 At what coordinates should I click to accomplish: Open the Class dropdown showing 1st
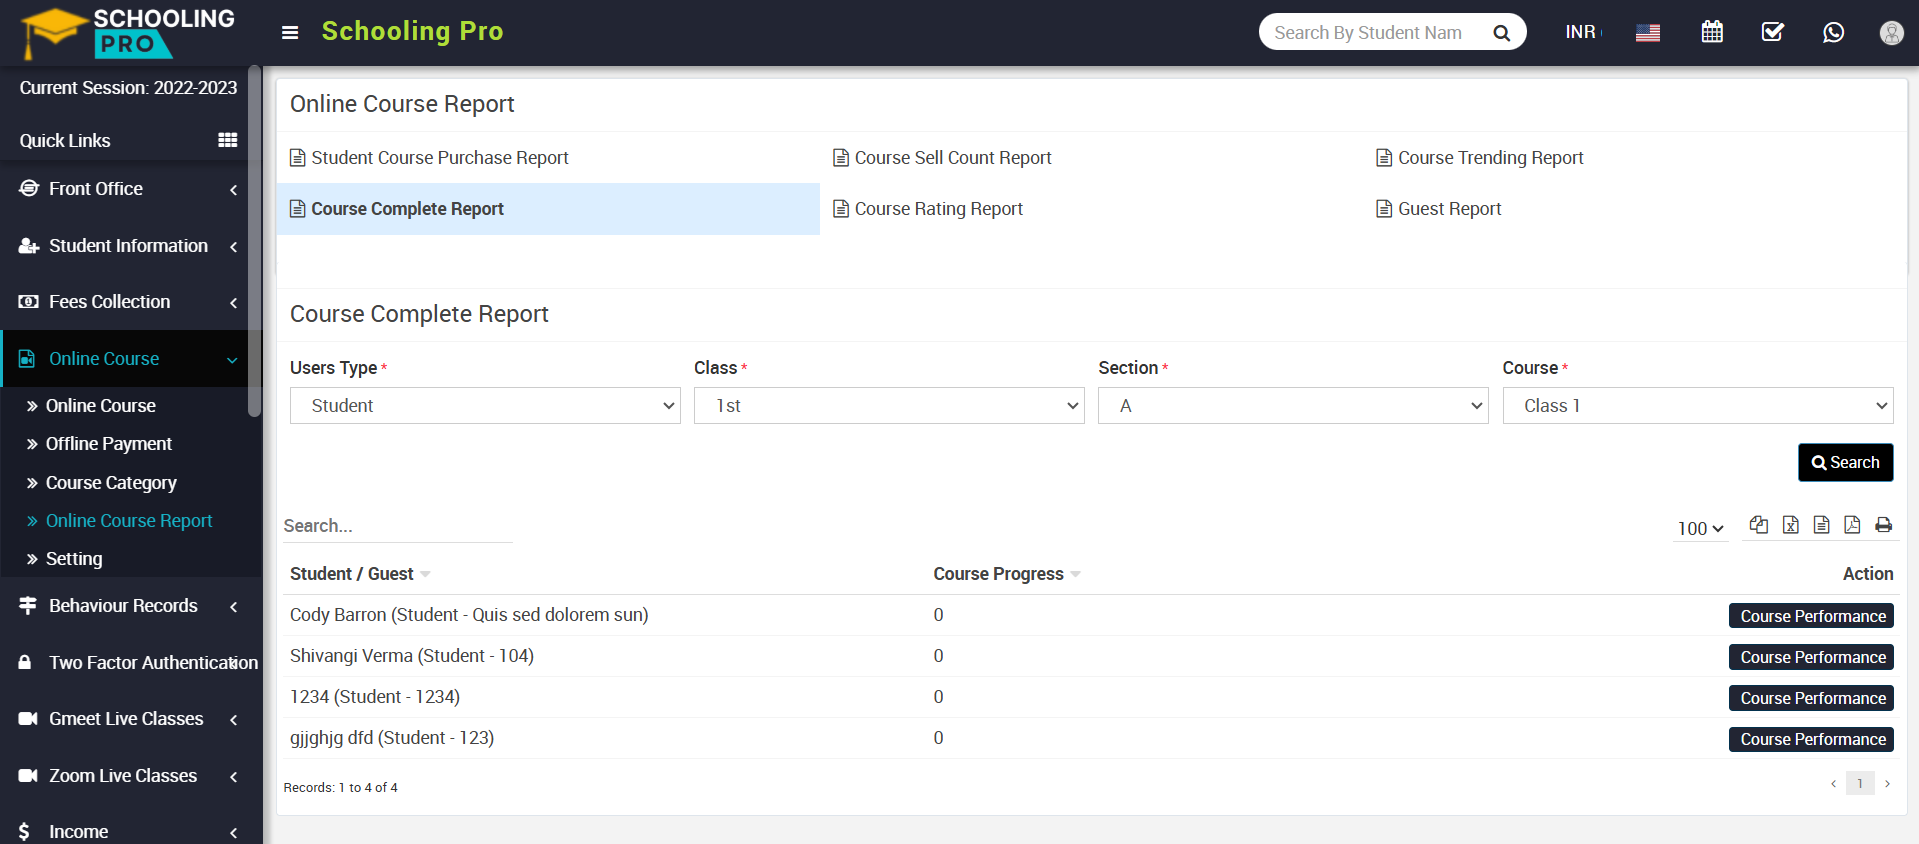pyautogui.click(x=889, y=405)
